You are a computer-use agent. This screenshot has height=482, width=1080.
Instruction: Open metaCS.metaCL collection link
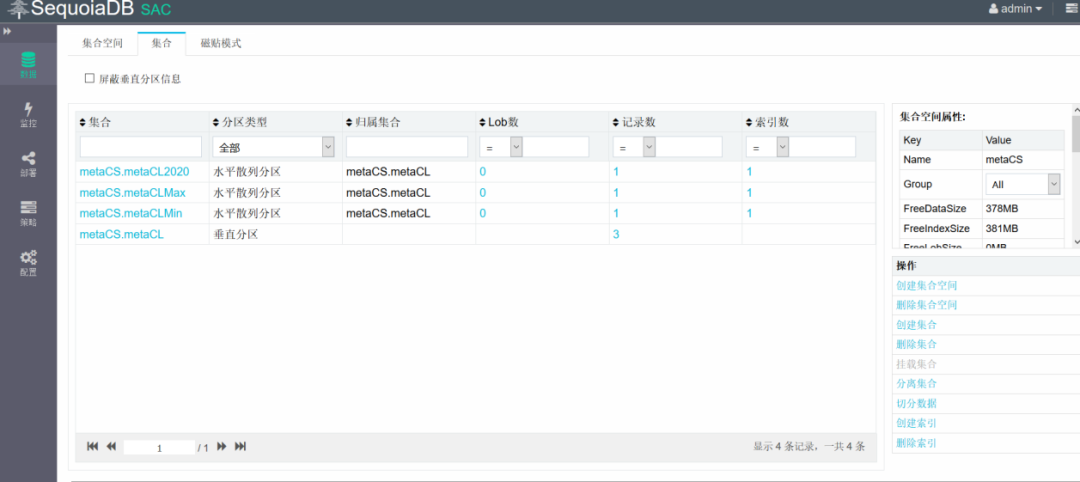(121, 234)
